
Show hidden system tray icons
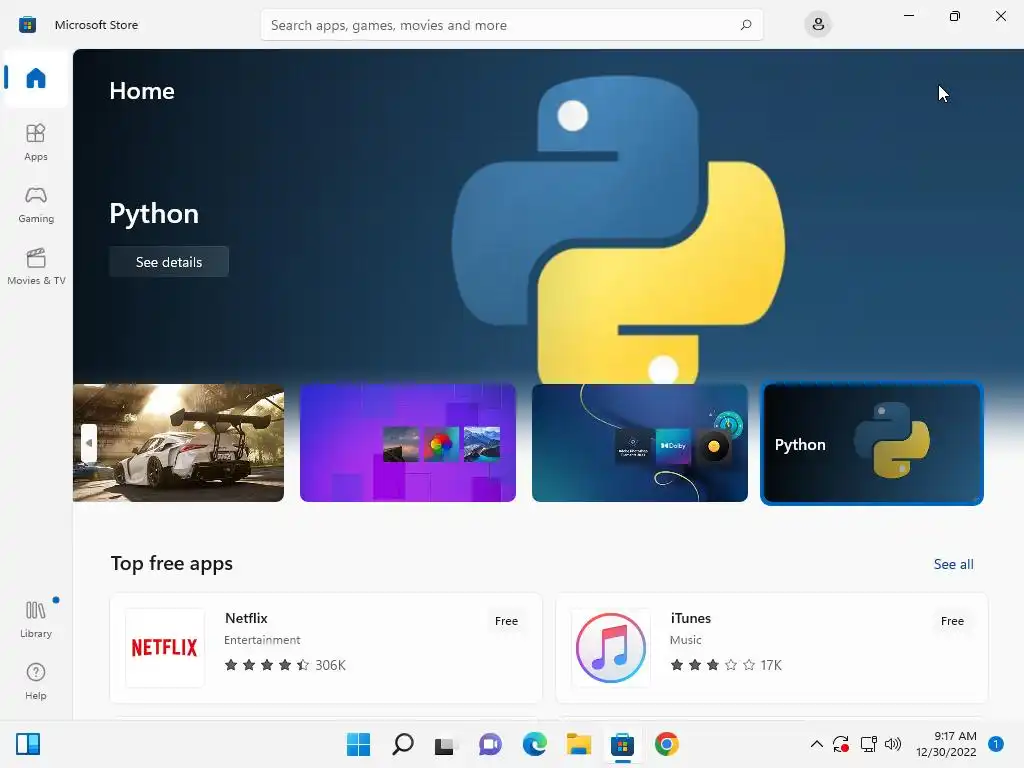pos(816,744)
